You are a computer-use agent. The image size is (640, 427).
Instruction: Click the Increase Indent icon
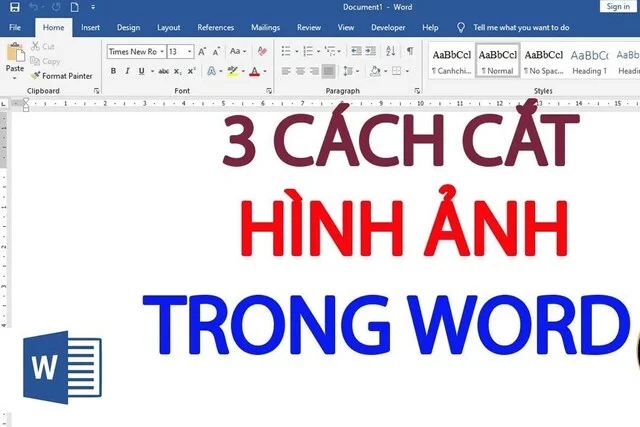371,51
